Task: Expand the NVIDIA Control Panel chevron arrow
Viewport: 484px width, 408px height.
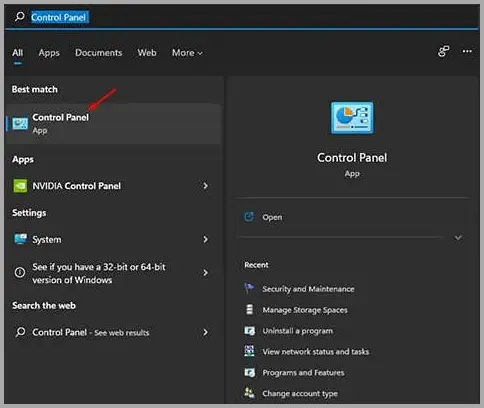Action: pos(206,186)
